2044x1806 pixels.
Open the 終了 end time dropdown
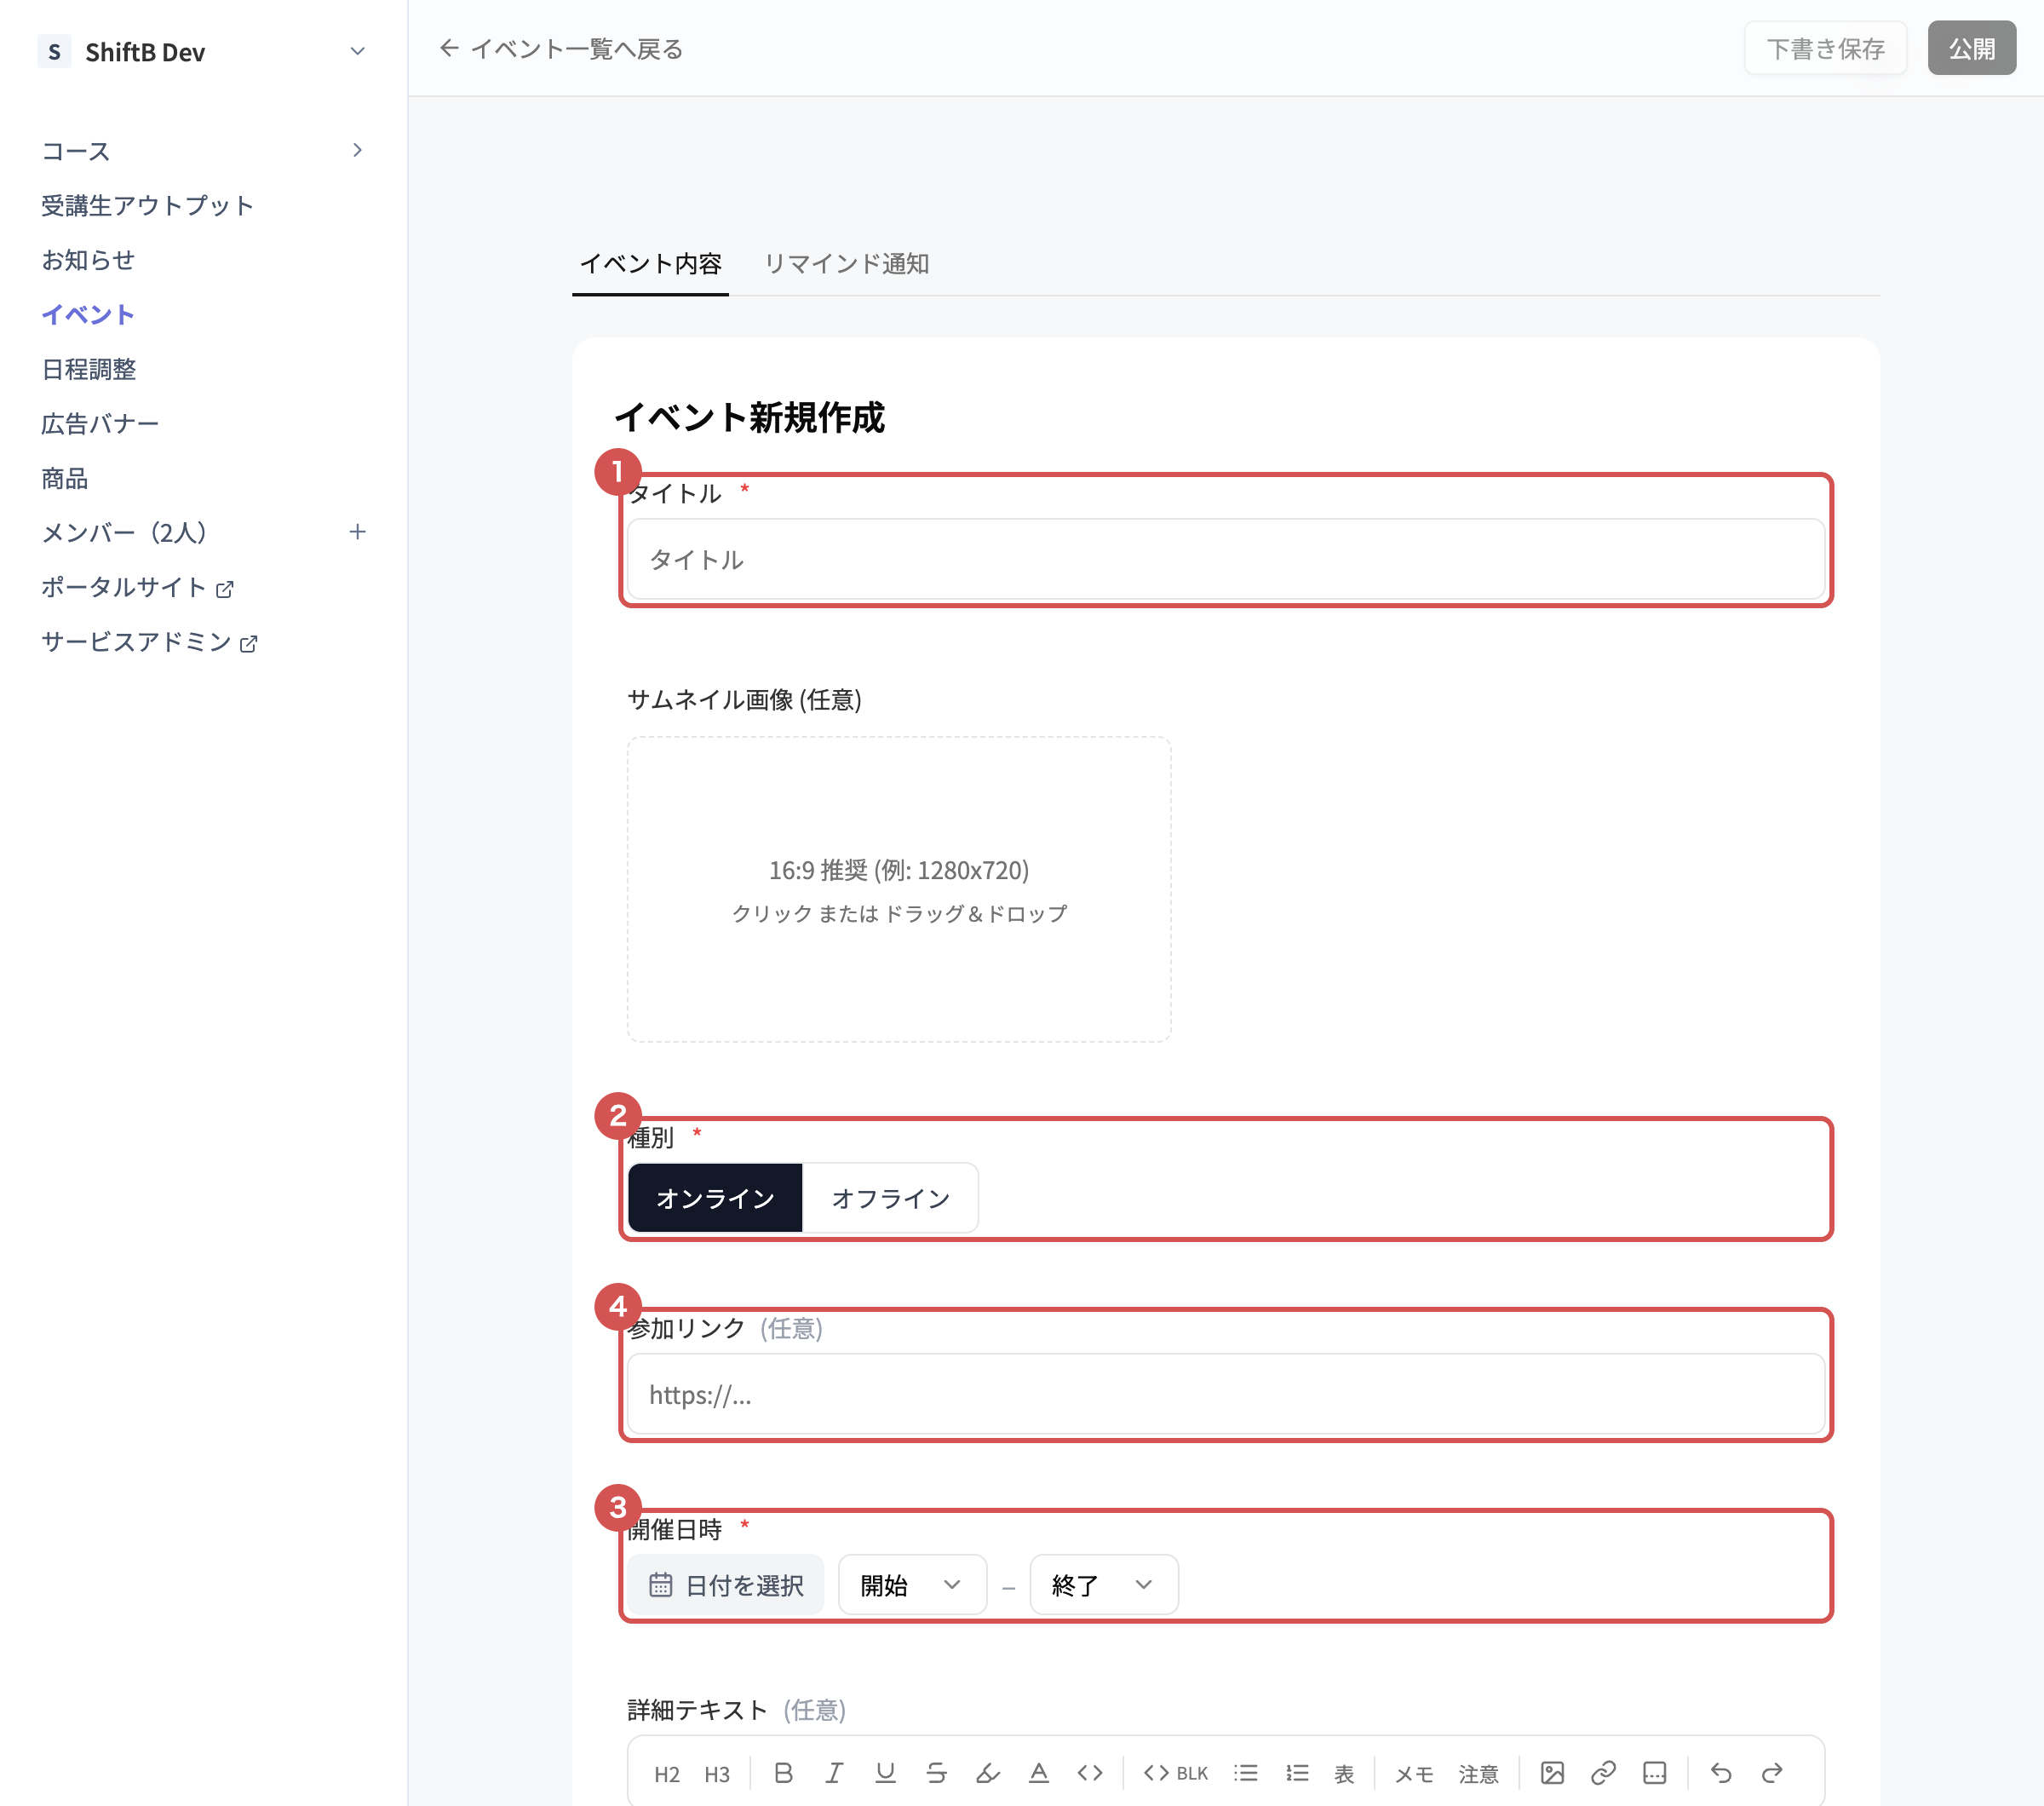[1103, 1584]
